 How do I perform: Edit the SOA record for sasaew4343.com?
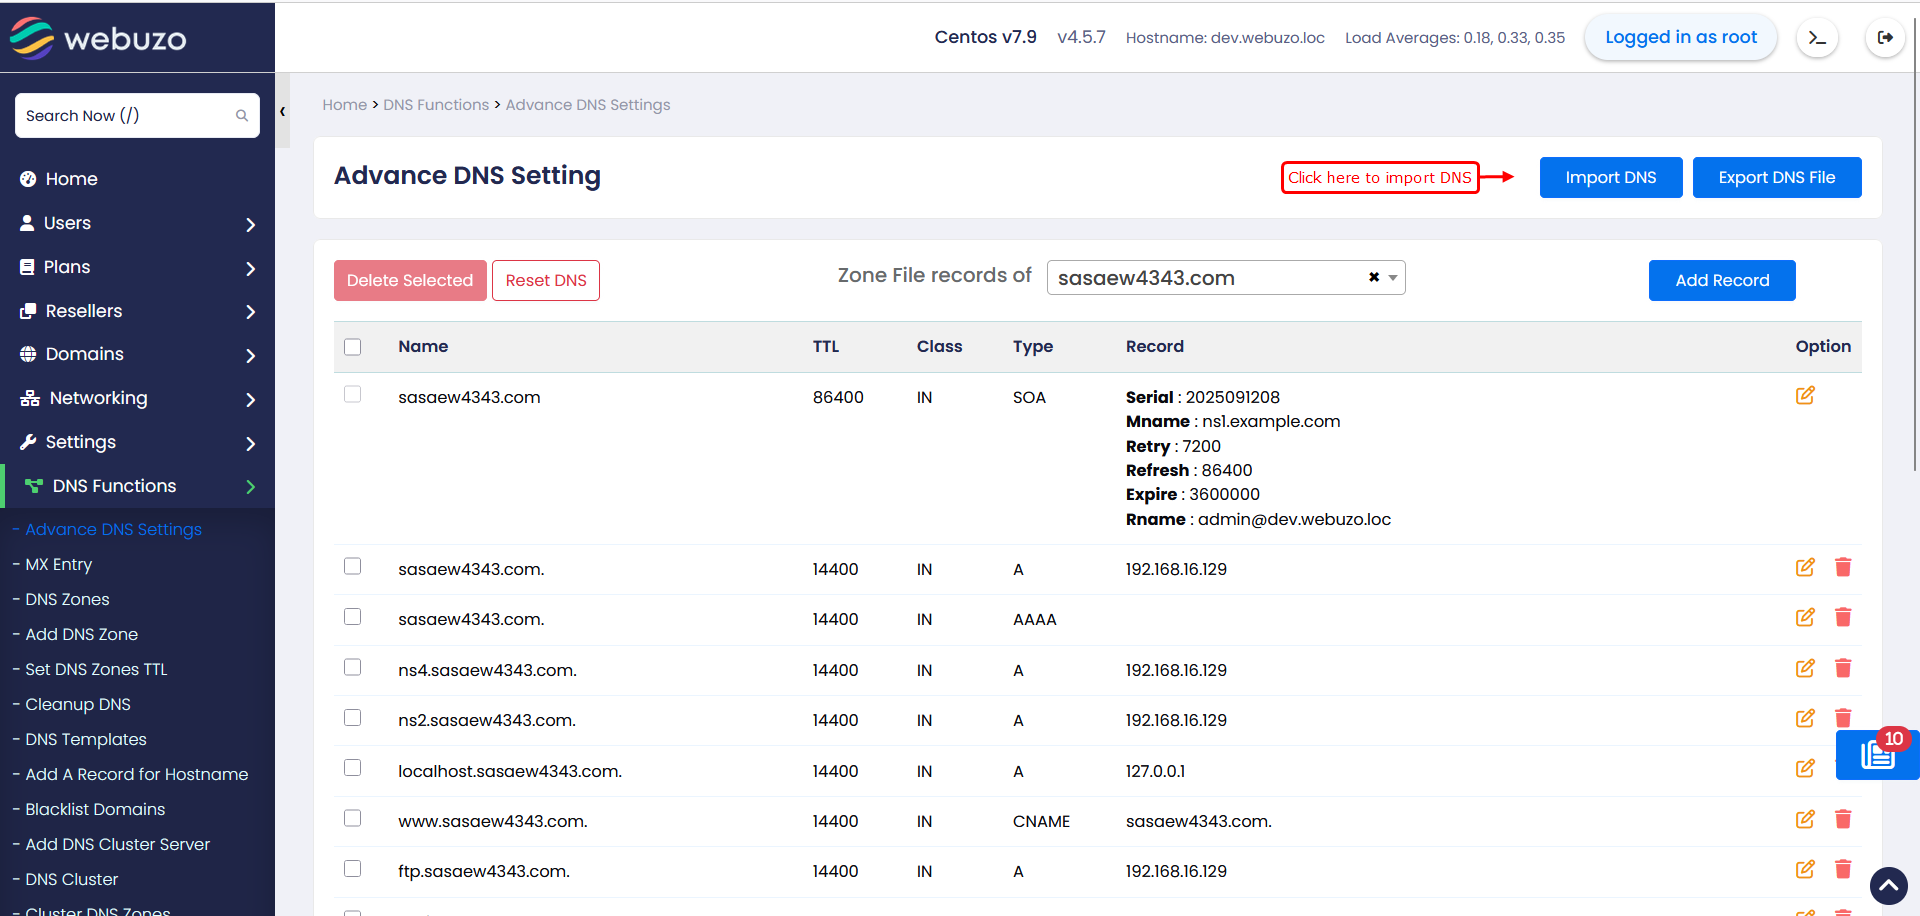pos(1804,396)
